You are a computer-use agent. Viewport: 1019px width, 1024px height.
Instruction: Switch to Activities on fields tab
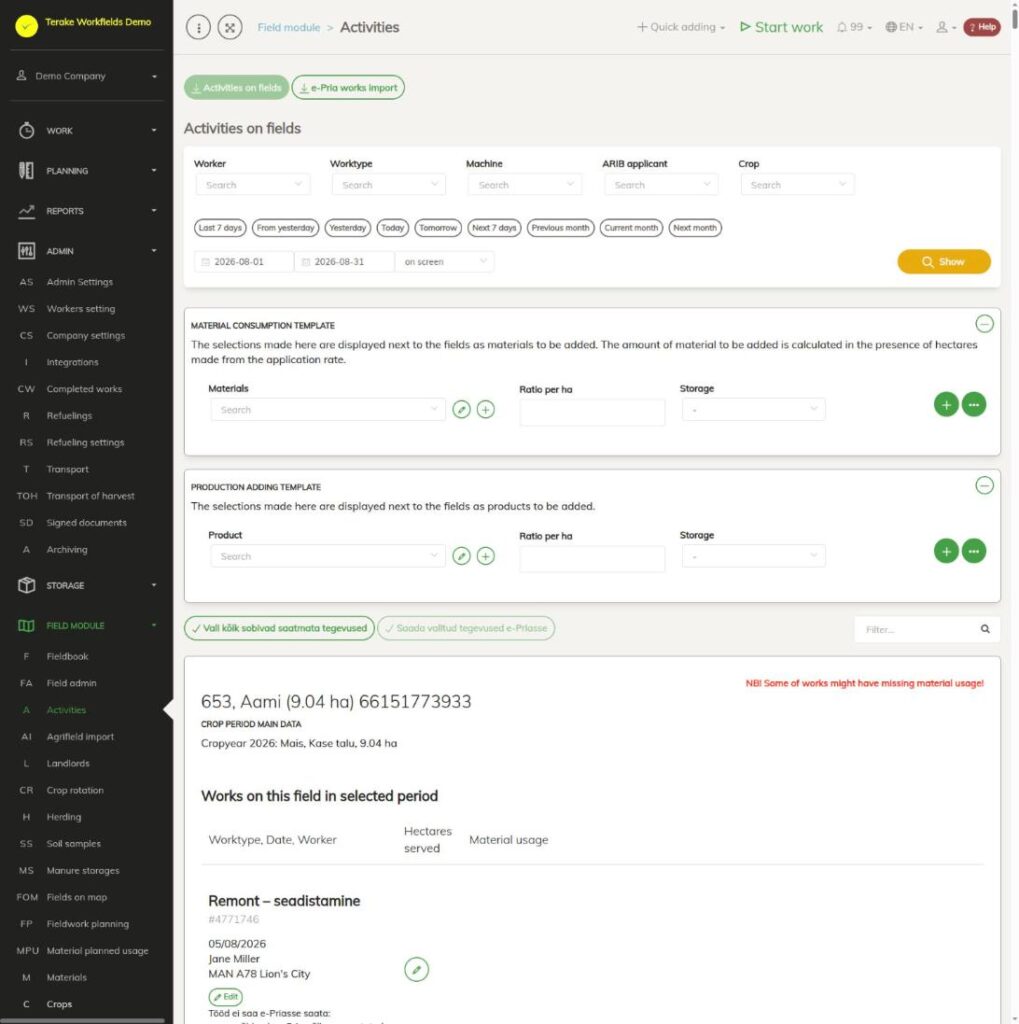coord(236,88)
